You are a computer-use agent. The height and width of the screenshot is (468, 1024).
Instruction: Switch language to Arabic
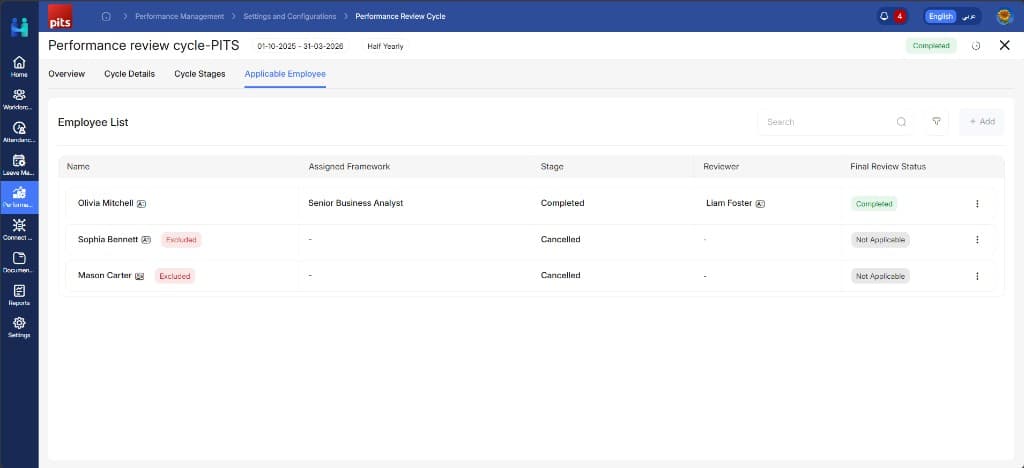pos(968,16)
